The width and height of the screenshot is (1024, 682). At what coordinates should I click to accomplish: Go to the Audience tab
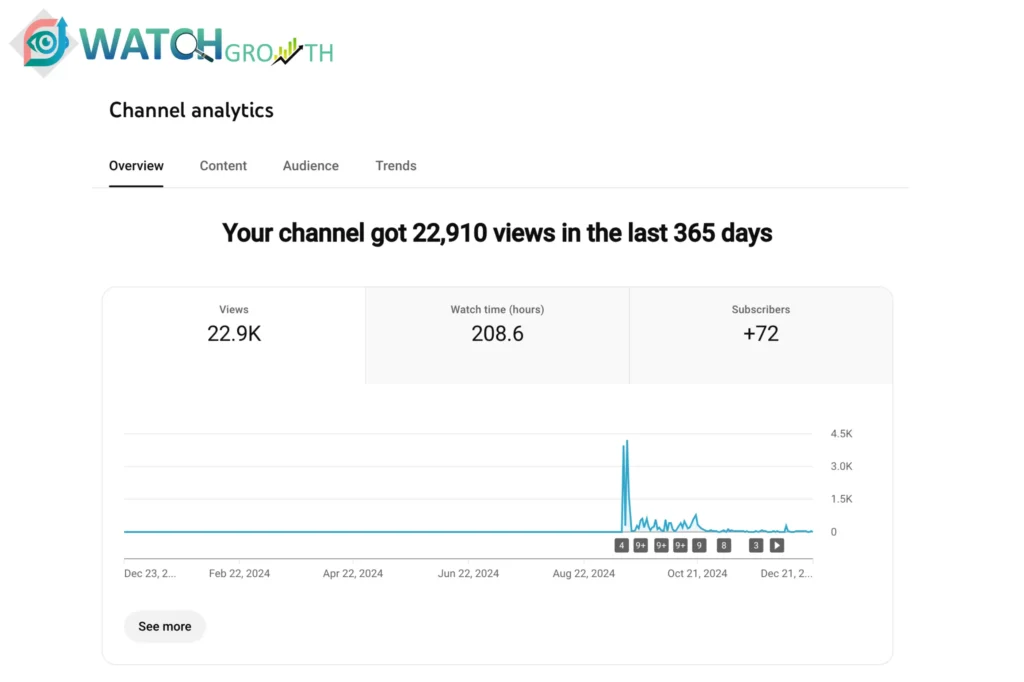click(x=310, y=166)
